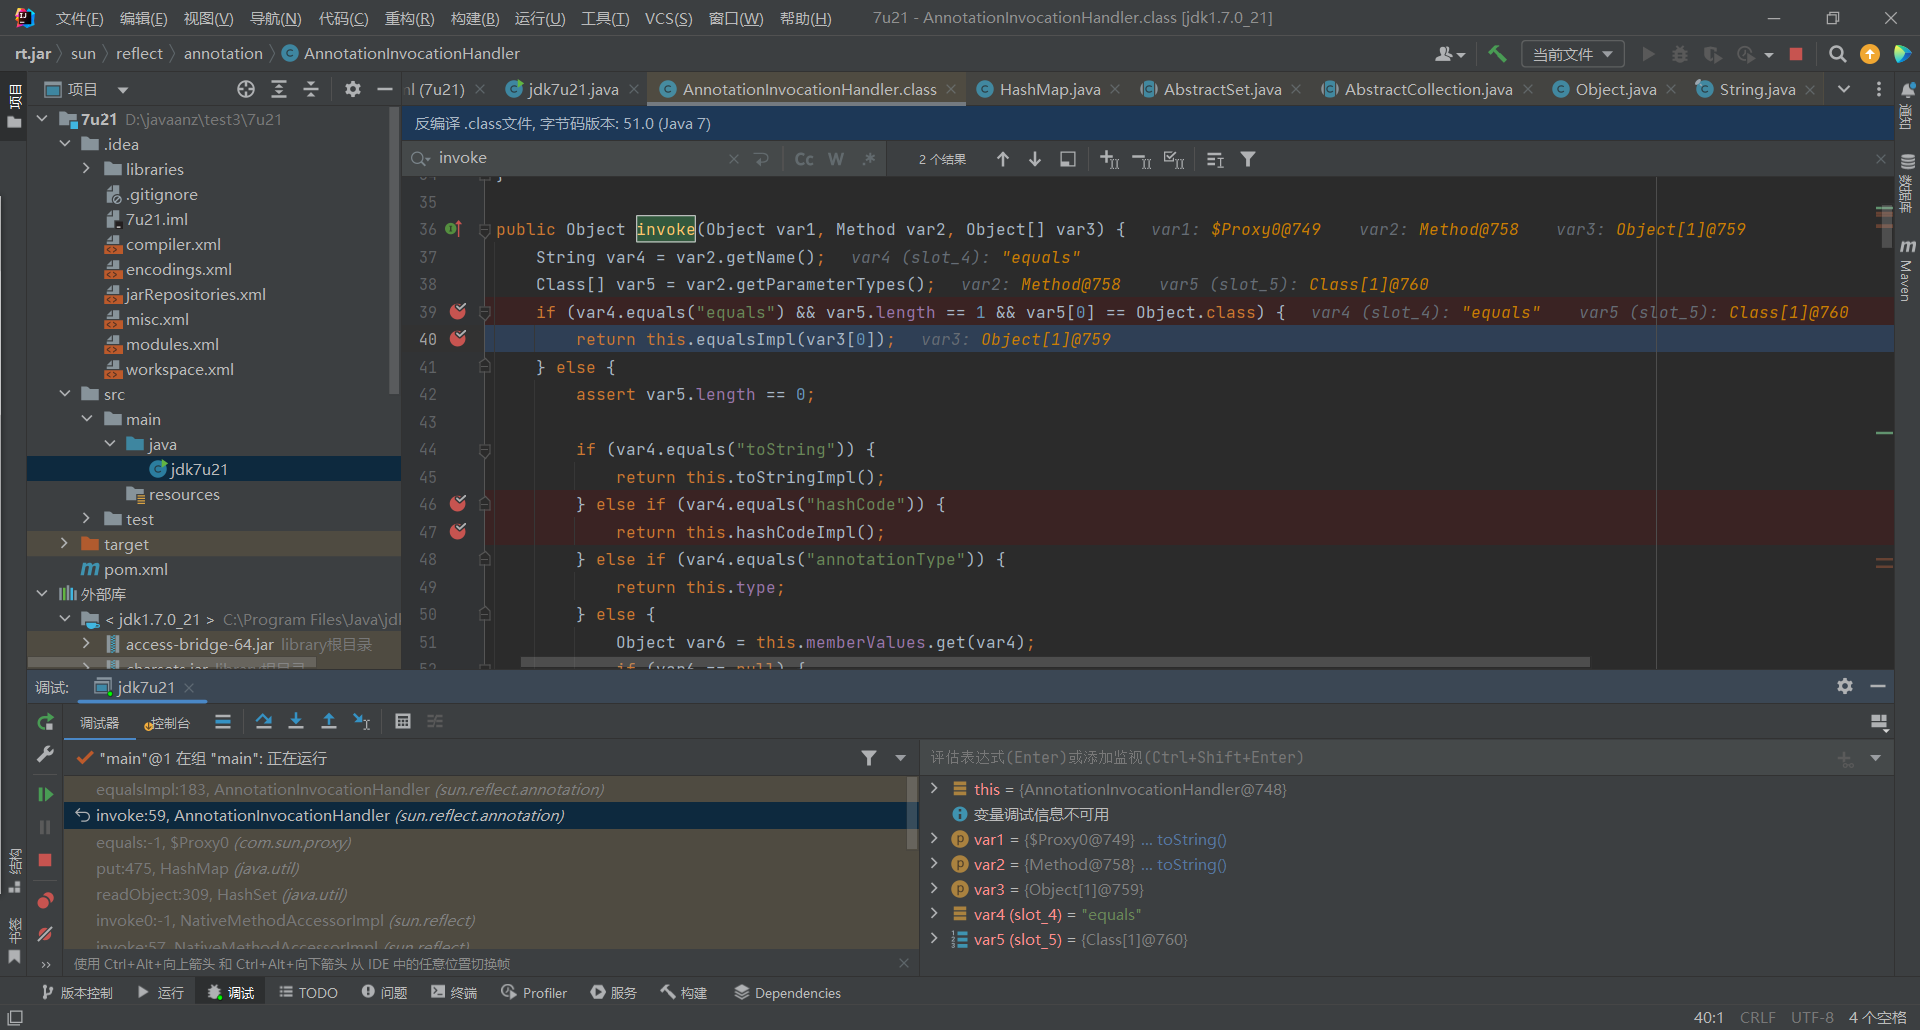Click the project tree vertical scrollbar
The width and height of the screenshot is (1920, 1030).
point(393,250)
